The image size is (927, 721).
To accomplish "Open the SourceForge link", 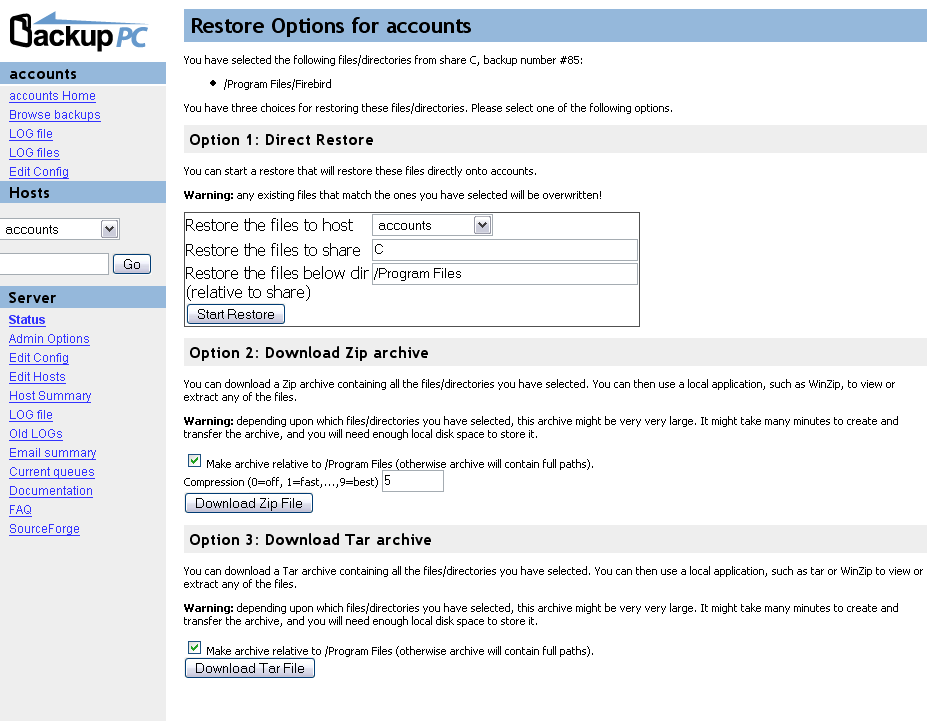I will click(x=44, y=528).
